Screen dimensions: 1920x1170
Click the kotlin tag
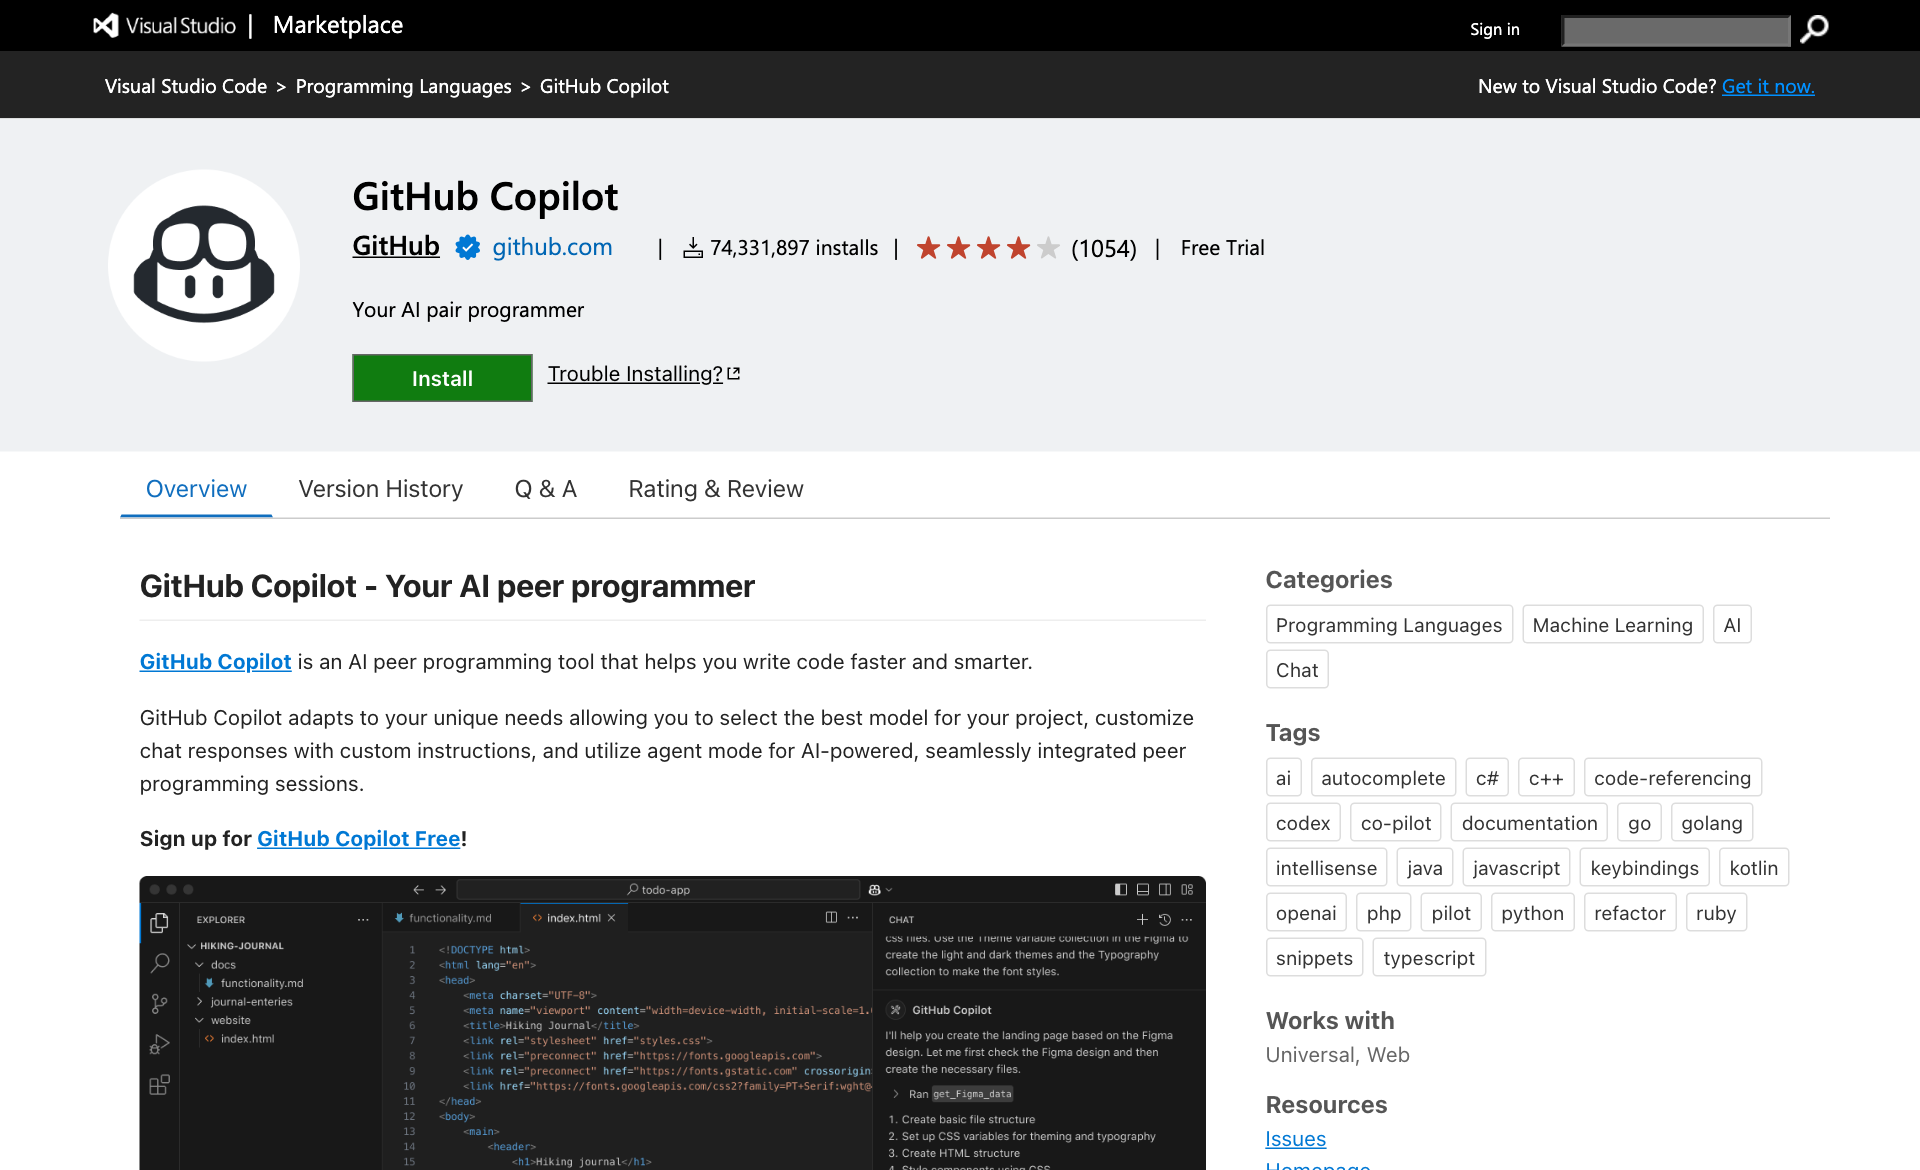[1753, 868]
